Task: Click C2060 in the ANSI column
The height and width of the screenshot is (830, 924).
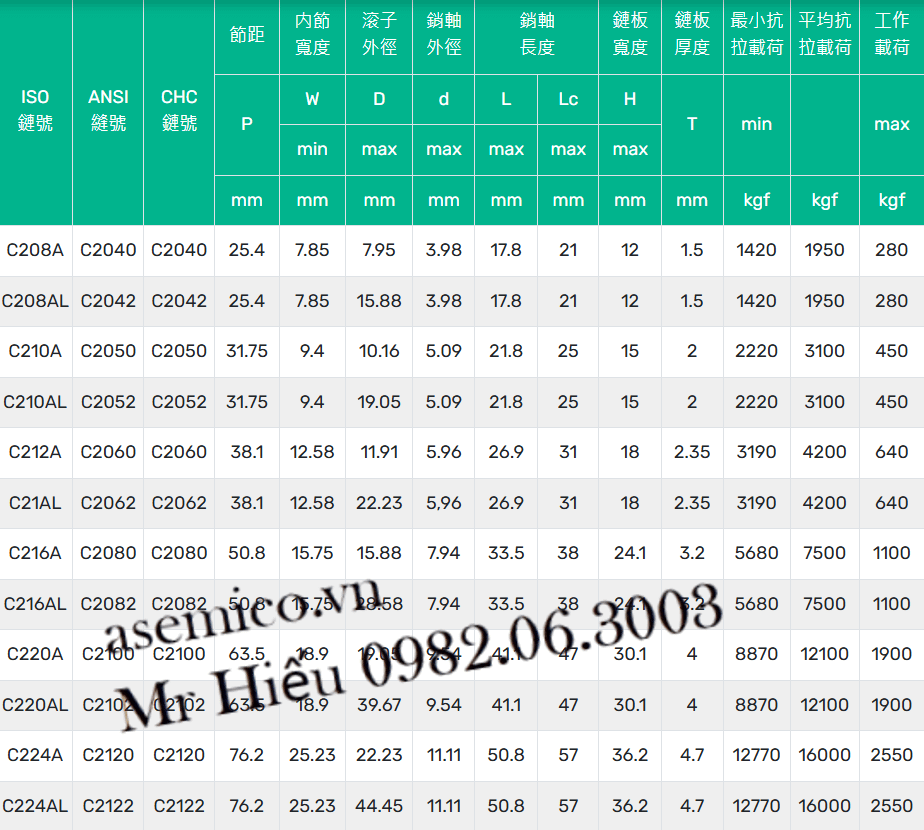Action: 108,452
